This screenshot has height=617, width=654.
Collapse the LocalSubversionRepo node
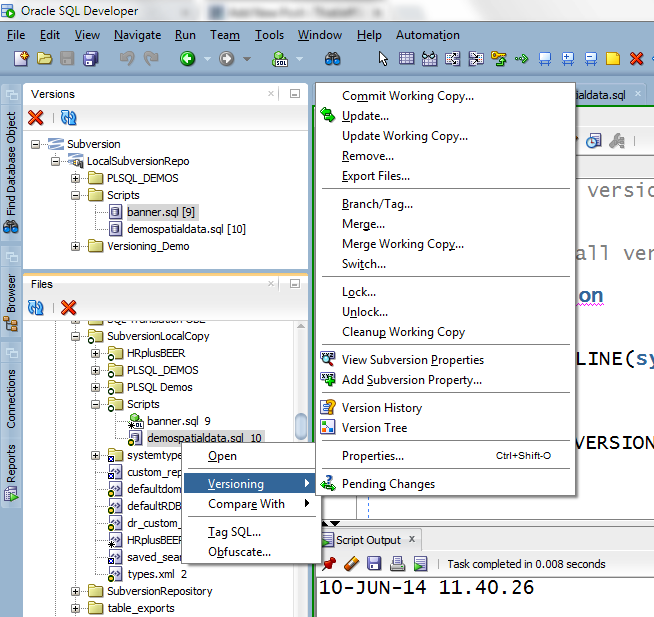click(x=55, y=161)
